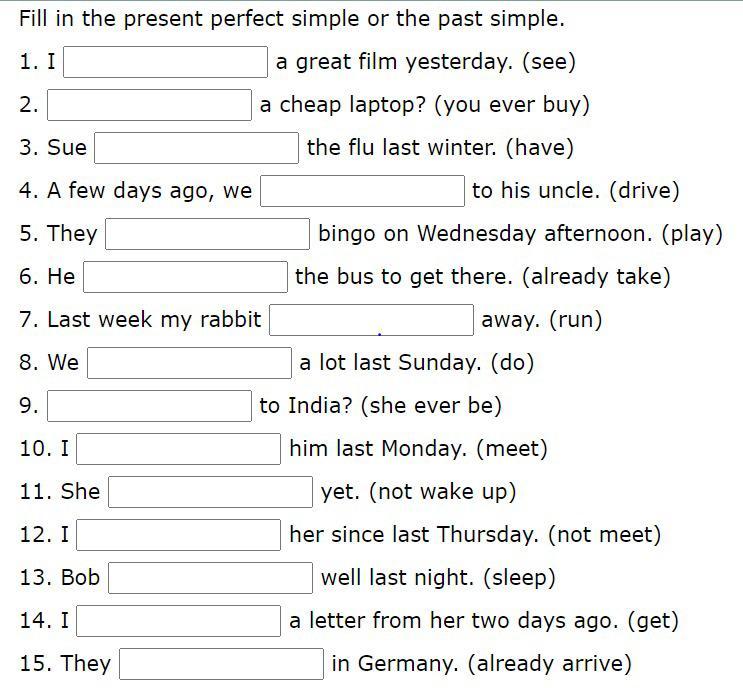Select the input box before "yet. (not wake up)"
Screen dimensions: 743x688
[211, 492]
